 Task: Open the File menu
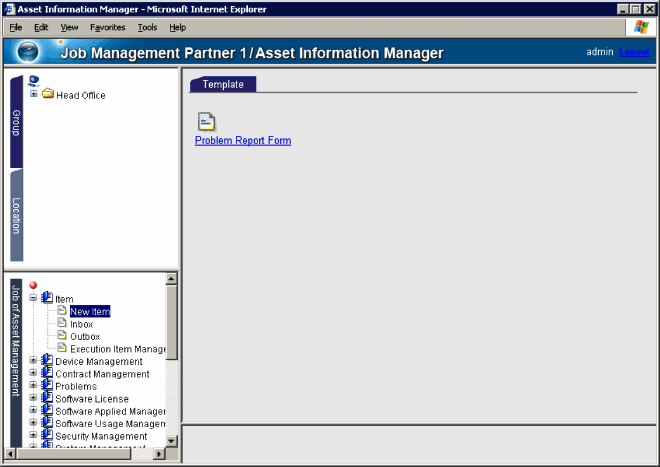(16, 27)
